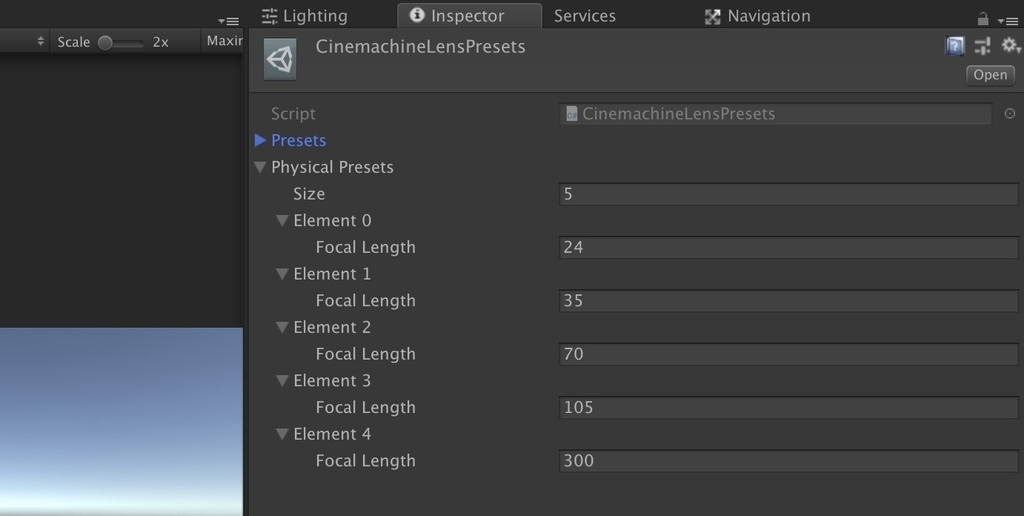Toggle Maximize On Play button
Viewport: 1024px width, 516px height.
tap(224, 41)
